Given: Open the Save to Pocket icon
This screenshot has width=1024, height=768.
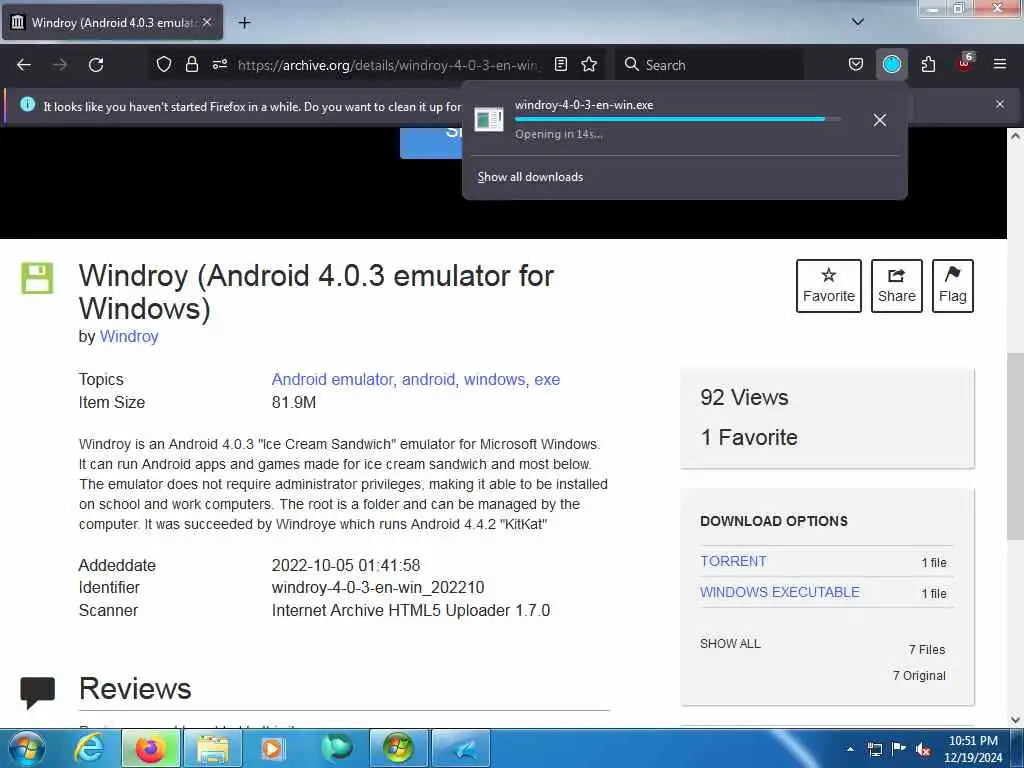Looking at the screenshot, I should click(856, 64).
